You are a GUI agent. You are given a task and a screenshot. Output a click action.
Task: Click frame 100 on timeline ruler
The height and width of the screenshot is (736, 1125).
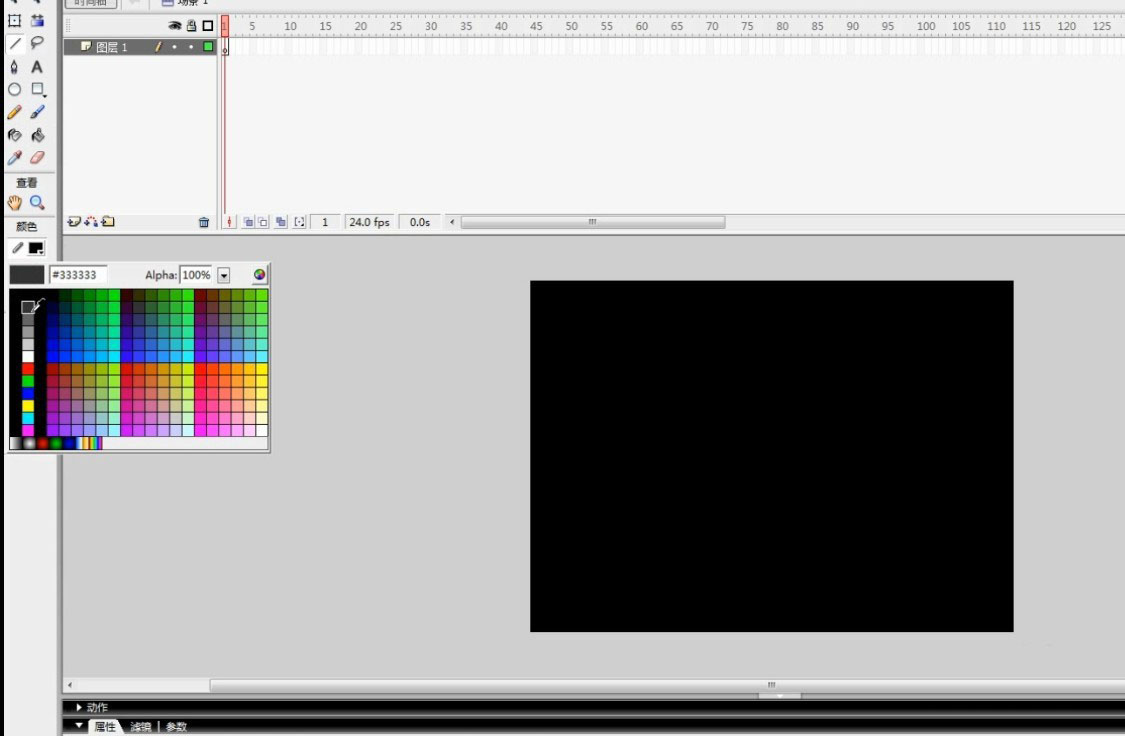(926, 26)
